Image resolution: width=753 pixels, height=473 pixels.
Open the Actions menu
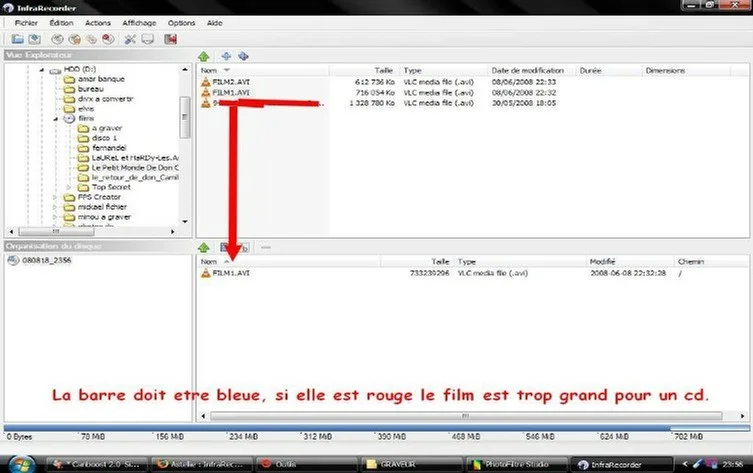(x=98, y=22)
